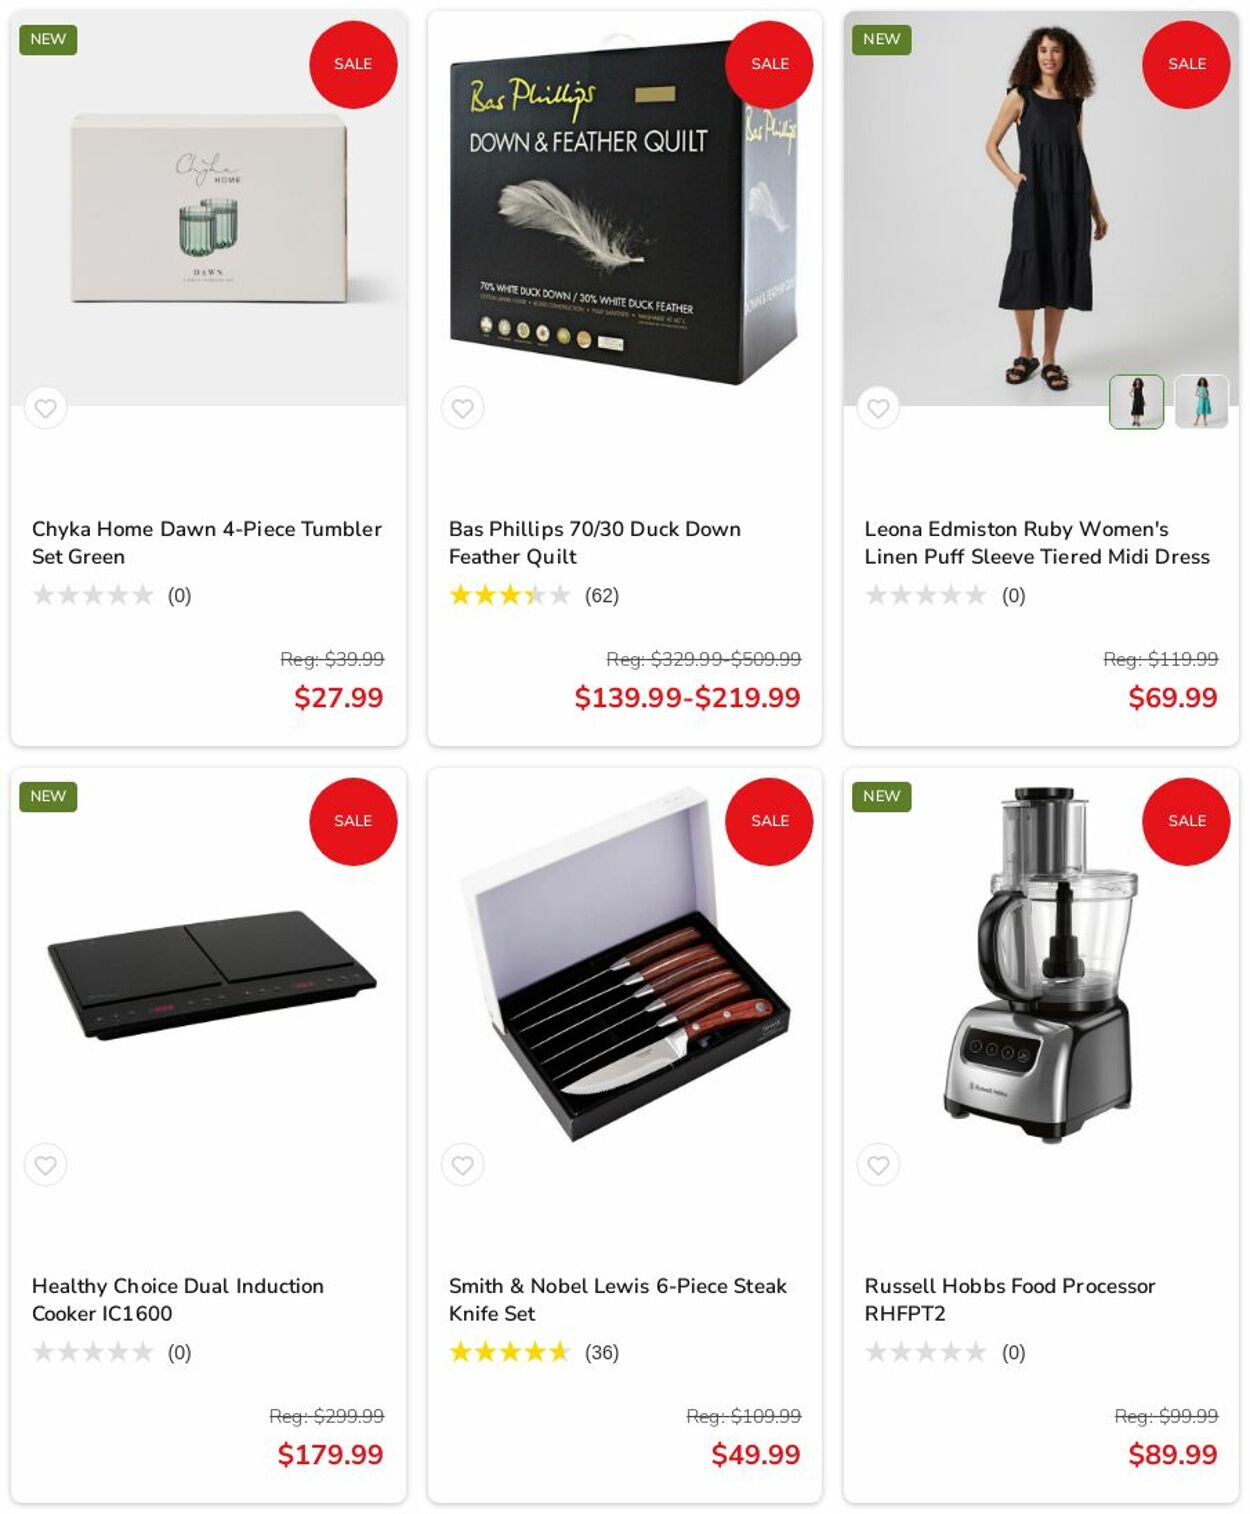This screenshot has width=1250, height=1514.
Task: Open the 36 reviews for the steak knives
Action: [602, 1353]
